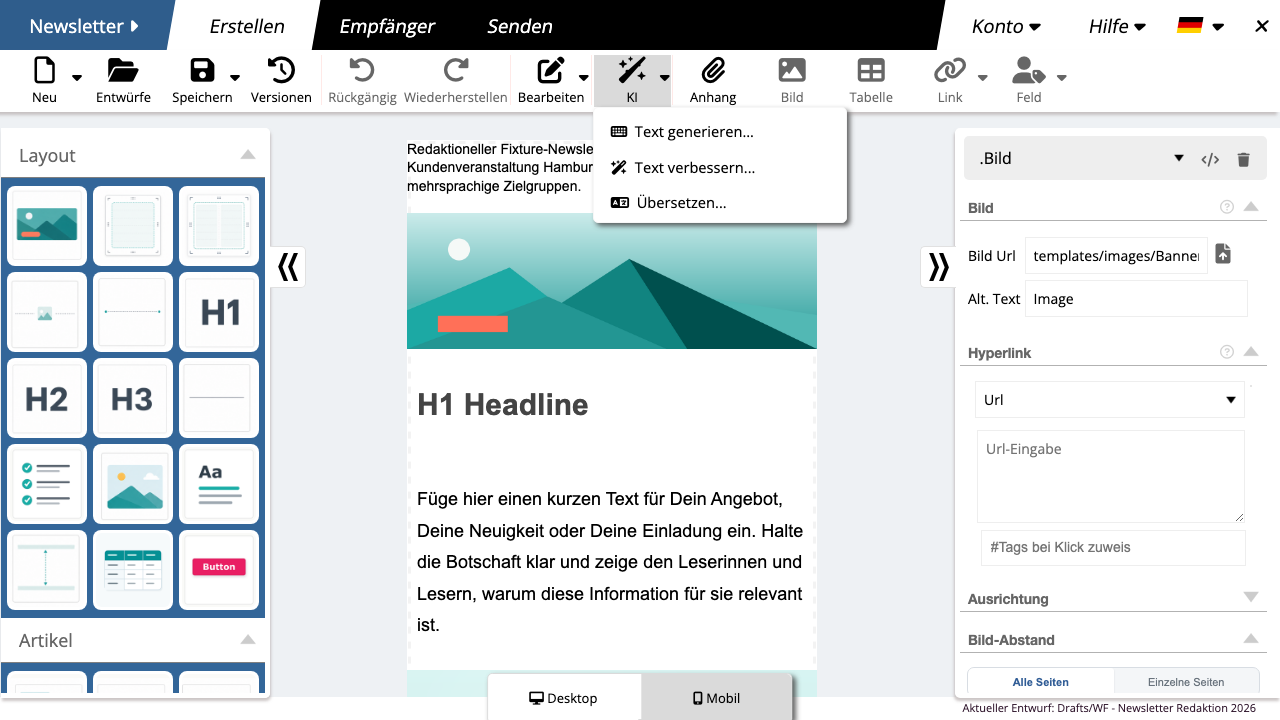This screenshot has width=1280, height=720.
Task: Click the Alt. Text input field
Action: 1136,299
